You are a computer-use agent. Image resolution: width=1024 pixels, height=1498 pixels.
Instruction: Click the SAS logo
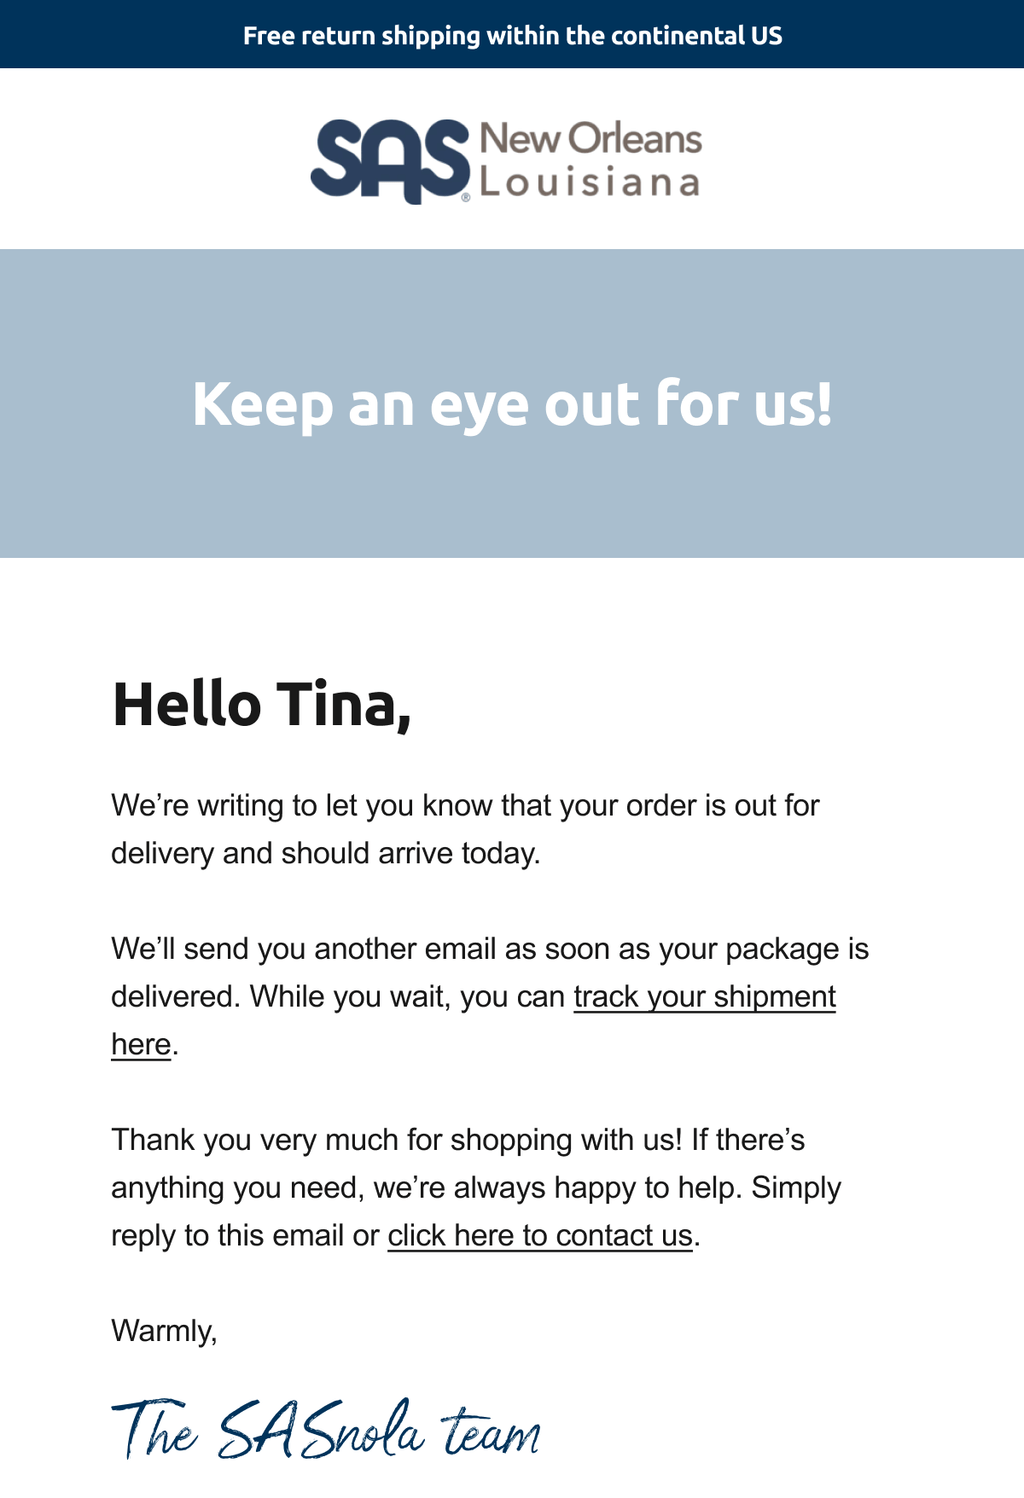point(390,160)
